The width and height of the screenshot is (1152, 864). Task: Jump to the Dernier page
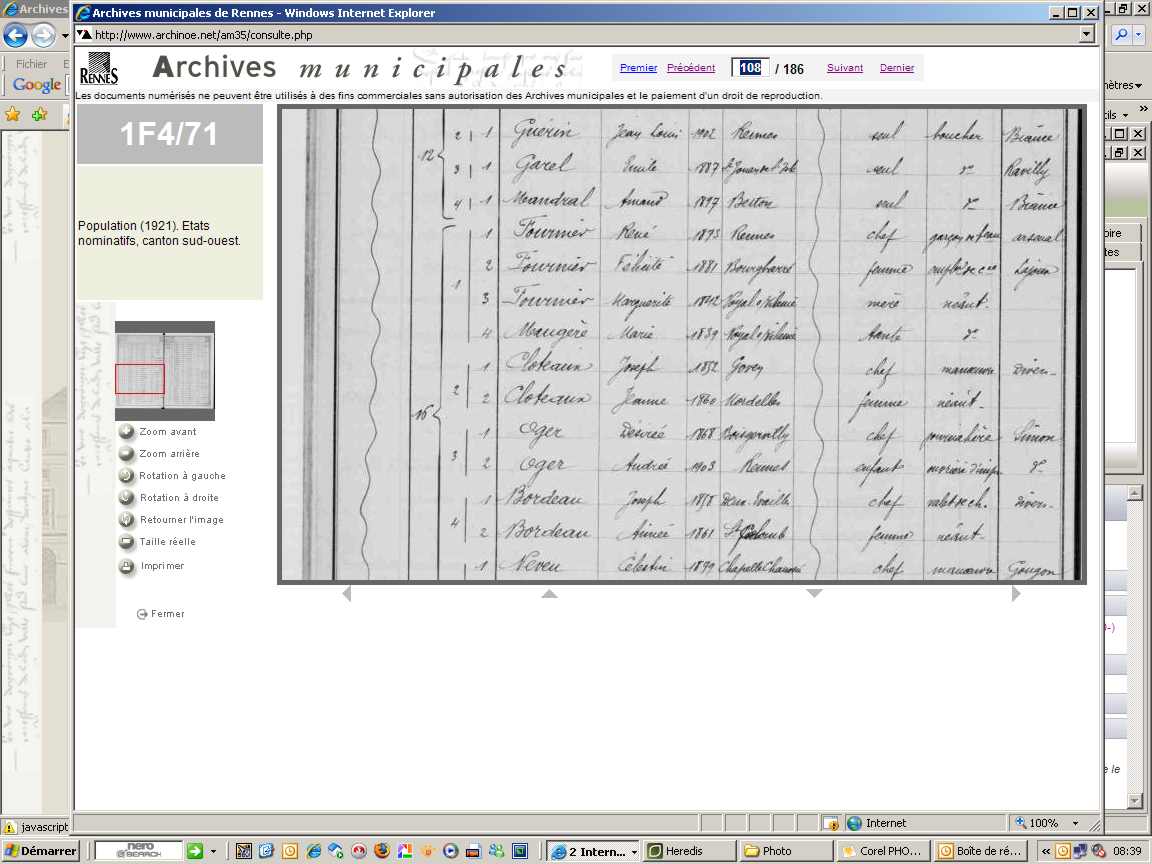896,68
